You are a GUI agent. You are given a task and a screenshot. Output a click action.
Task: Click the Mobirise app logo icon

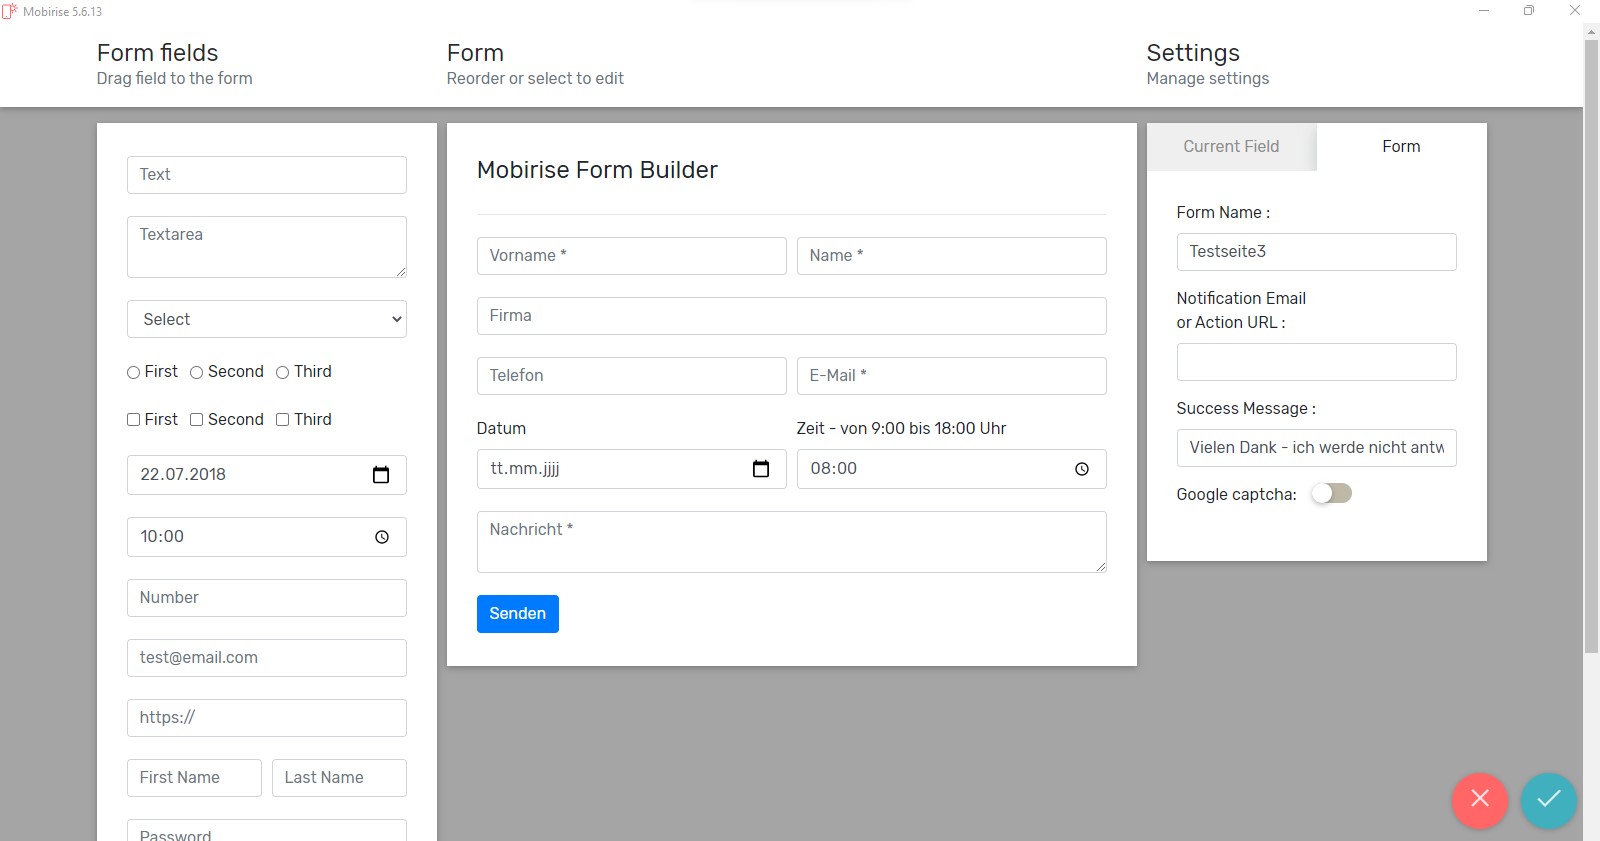pyautogui.click(x=10, y=12)
